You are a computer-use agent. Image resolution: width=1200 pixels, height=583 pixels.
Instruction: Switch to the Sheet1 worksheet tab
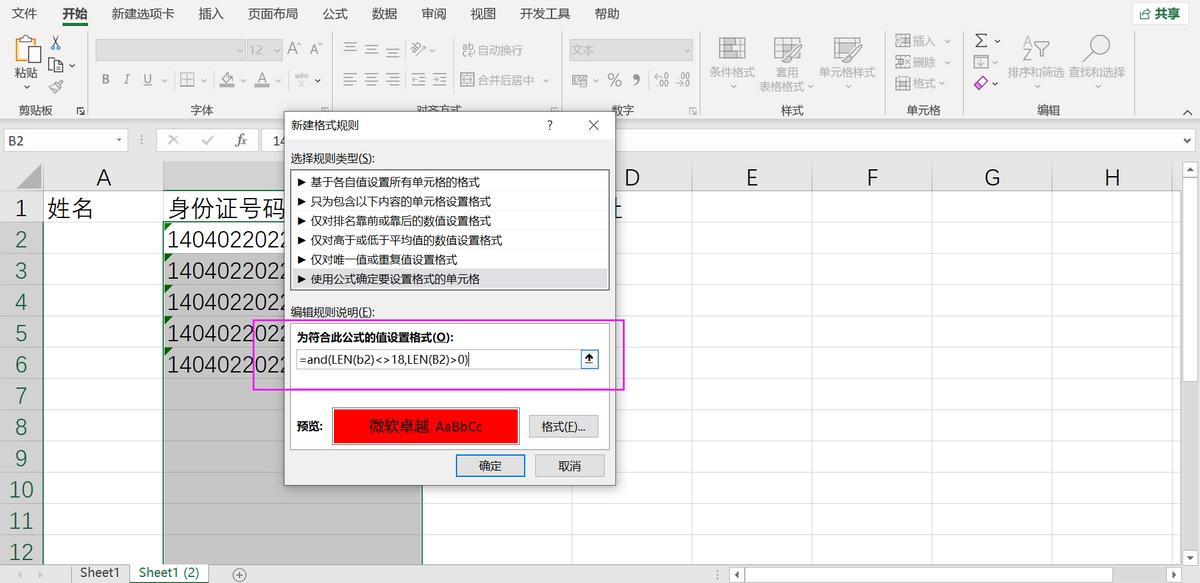99,572
